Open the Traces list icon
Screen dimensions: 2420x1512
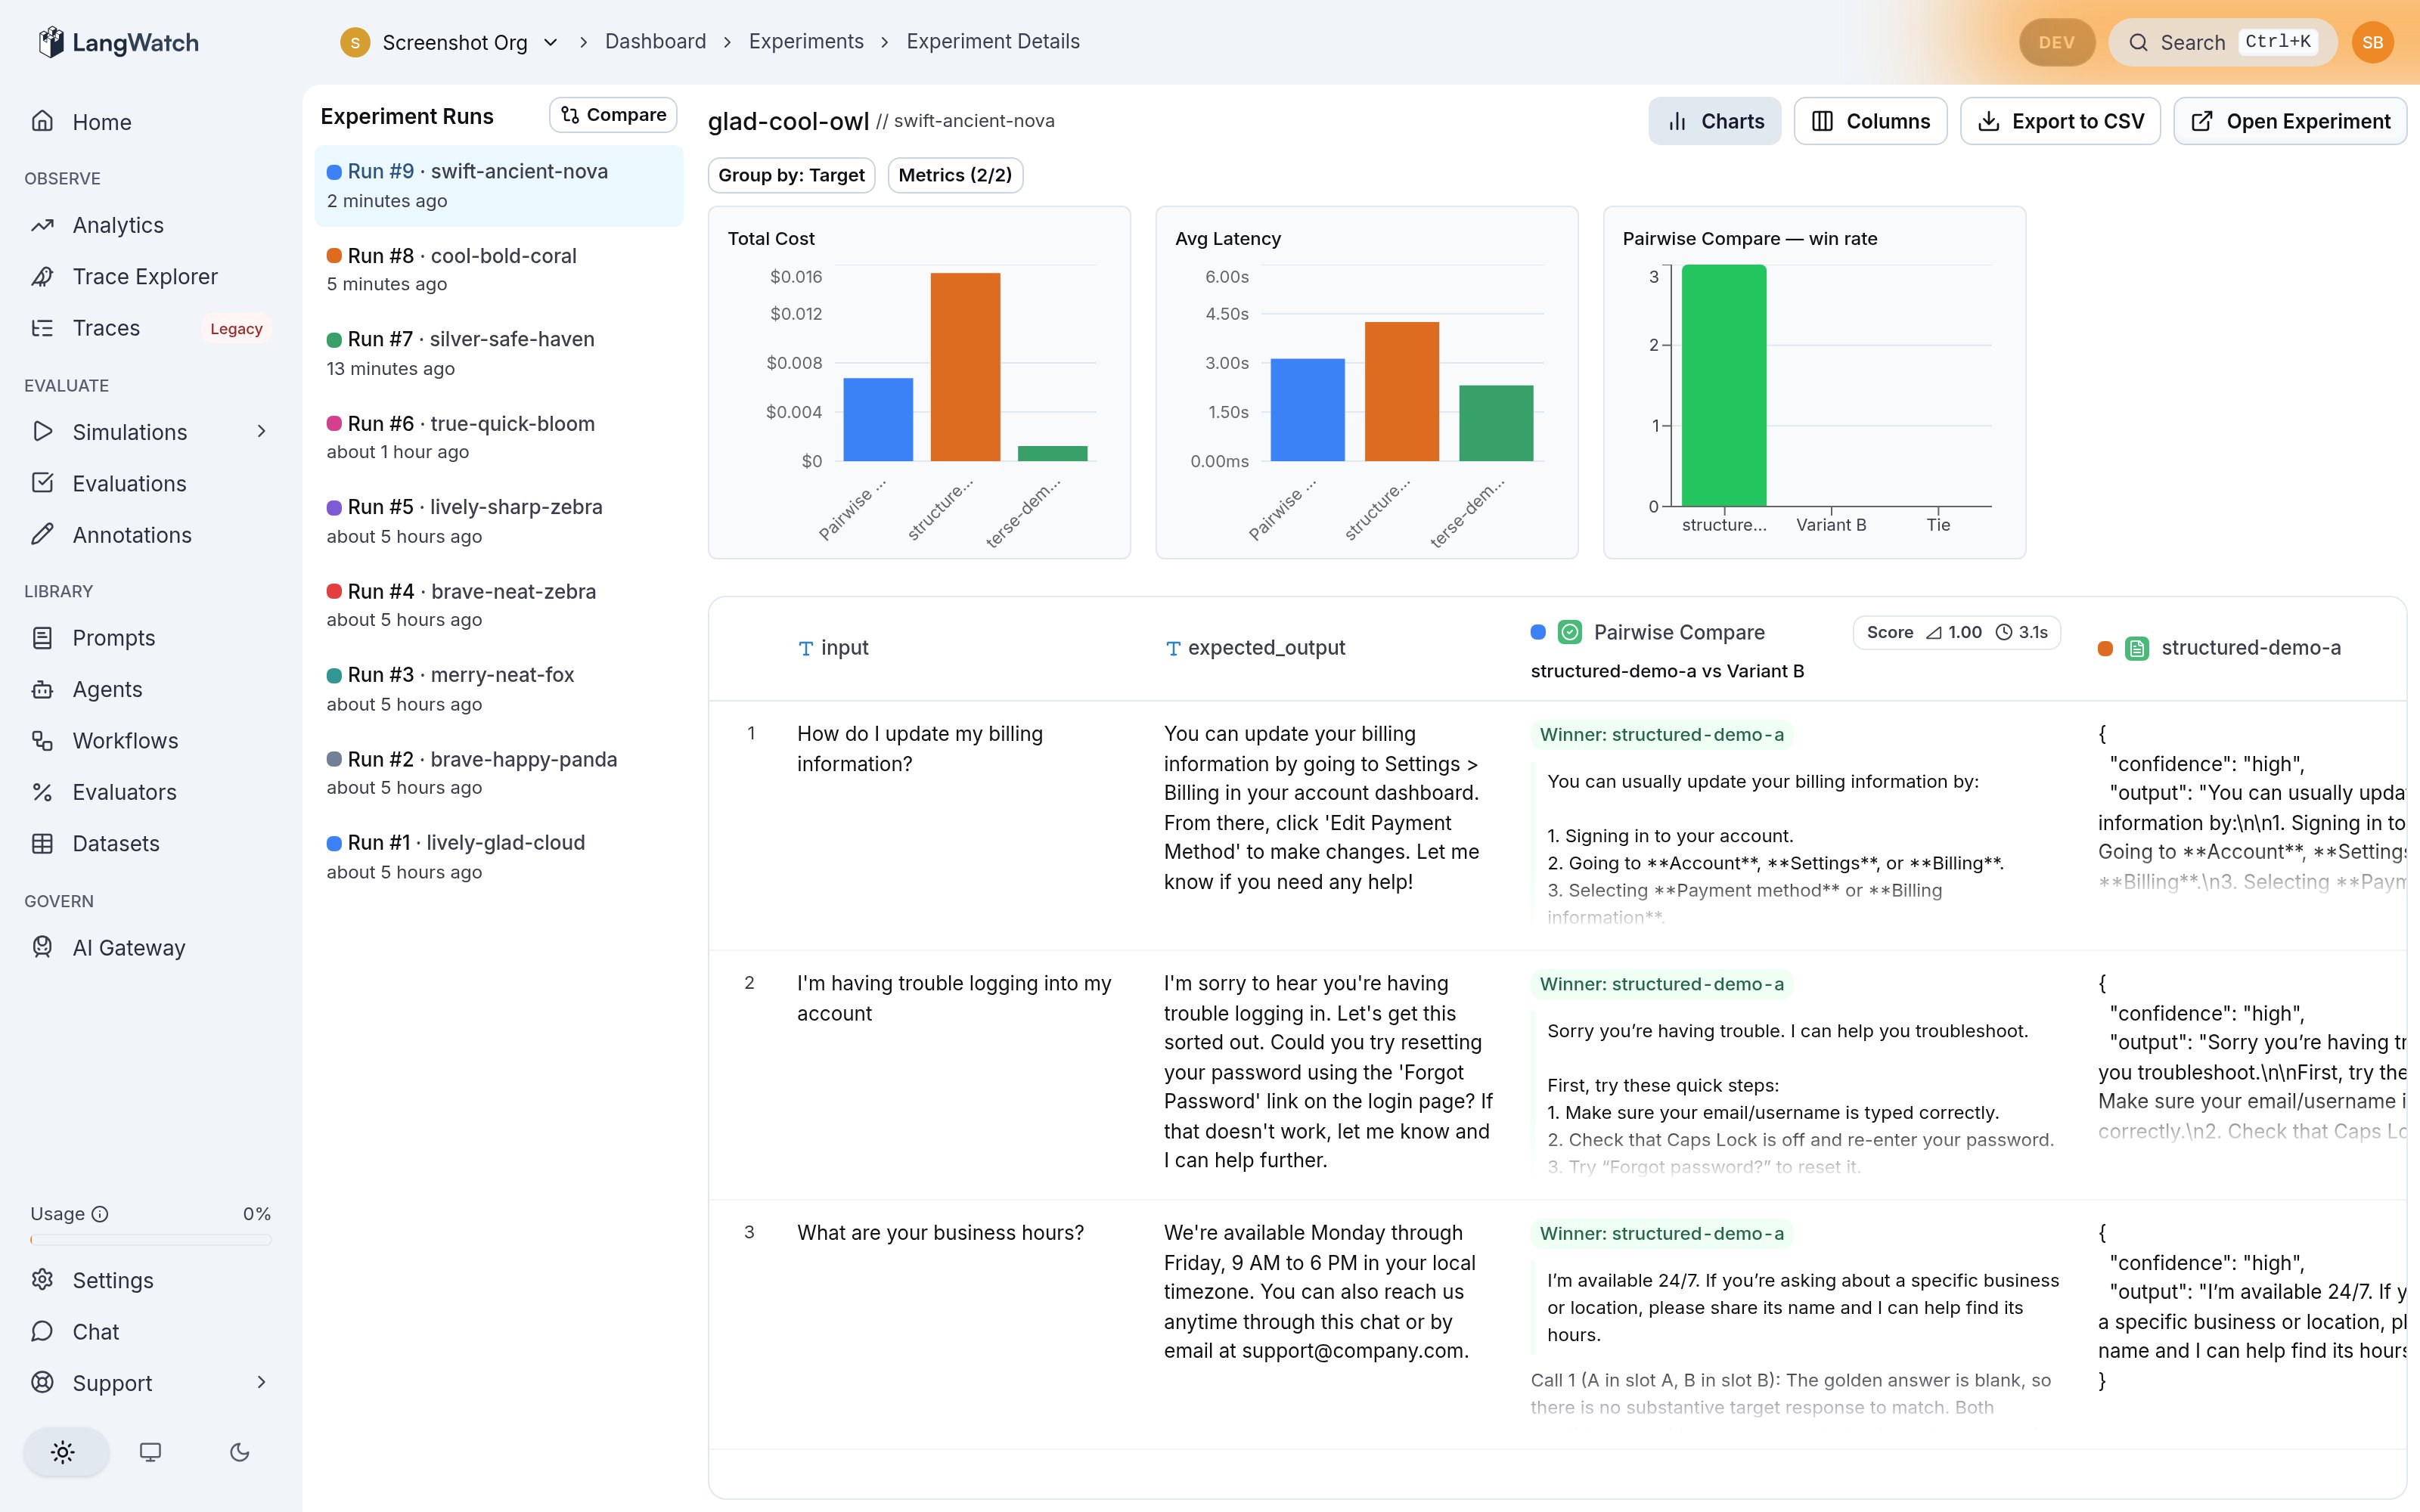point(42,328)
